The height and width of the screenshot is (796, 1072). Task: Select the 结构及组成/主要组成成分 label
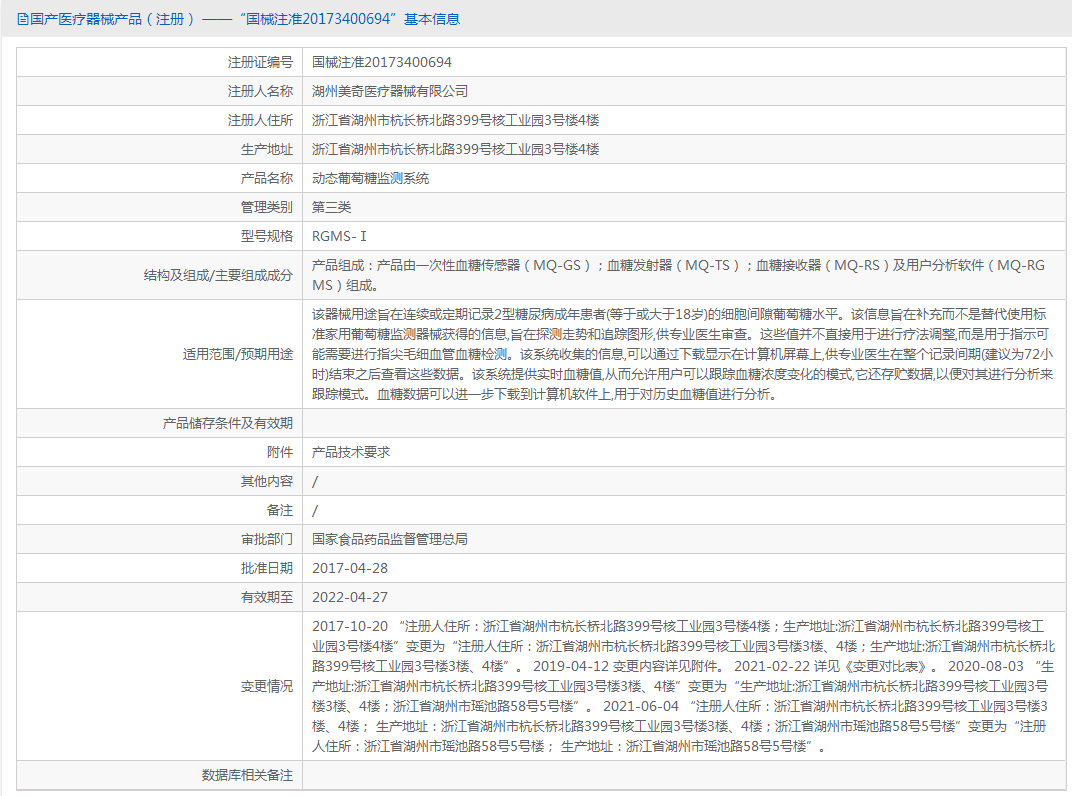(218, 275)
